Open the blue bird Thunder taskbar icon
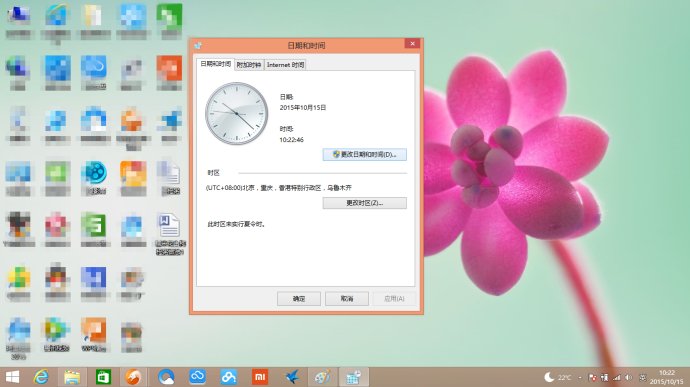The height and width of the screenshot is (387, 690). [x=292, y=377]
